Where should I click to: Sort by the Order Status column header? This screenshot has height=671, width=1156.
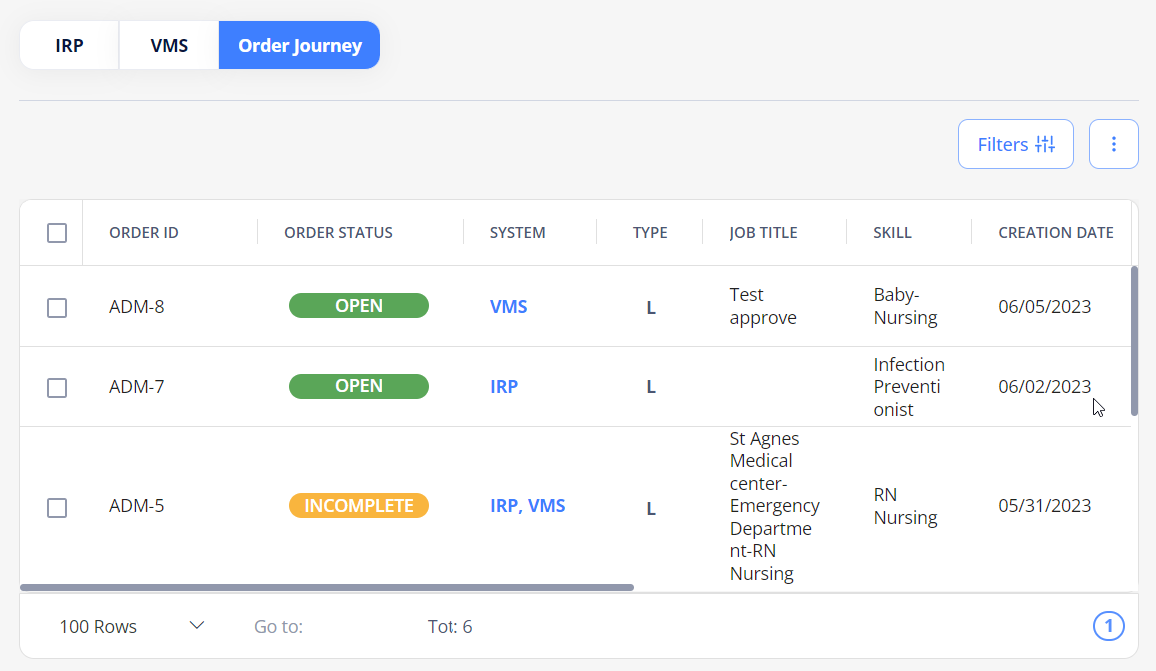click(x=338, y=233)
